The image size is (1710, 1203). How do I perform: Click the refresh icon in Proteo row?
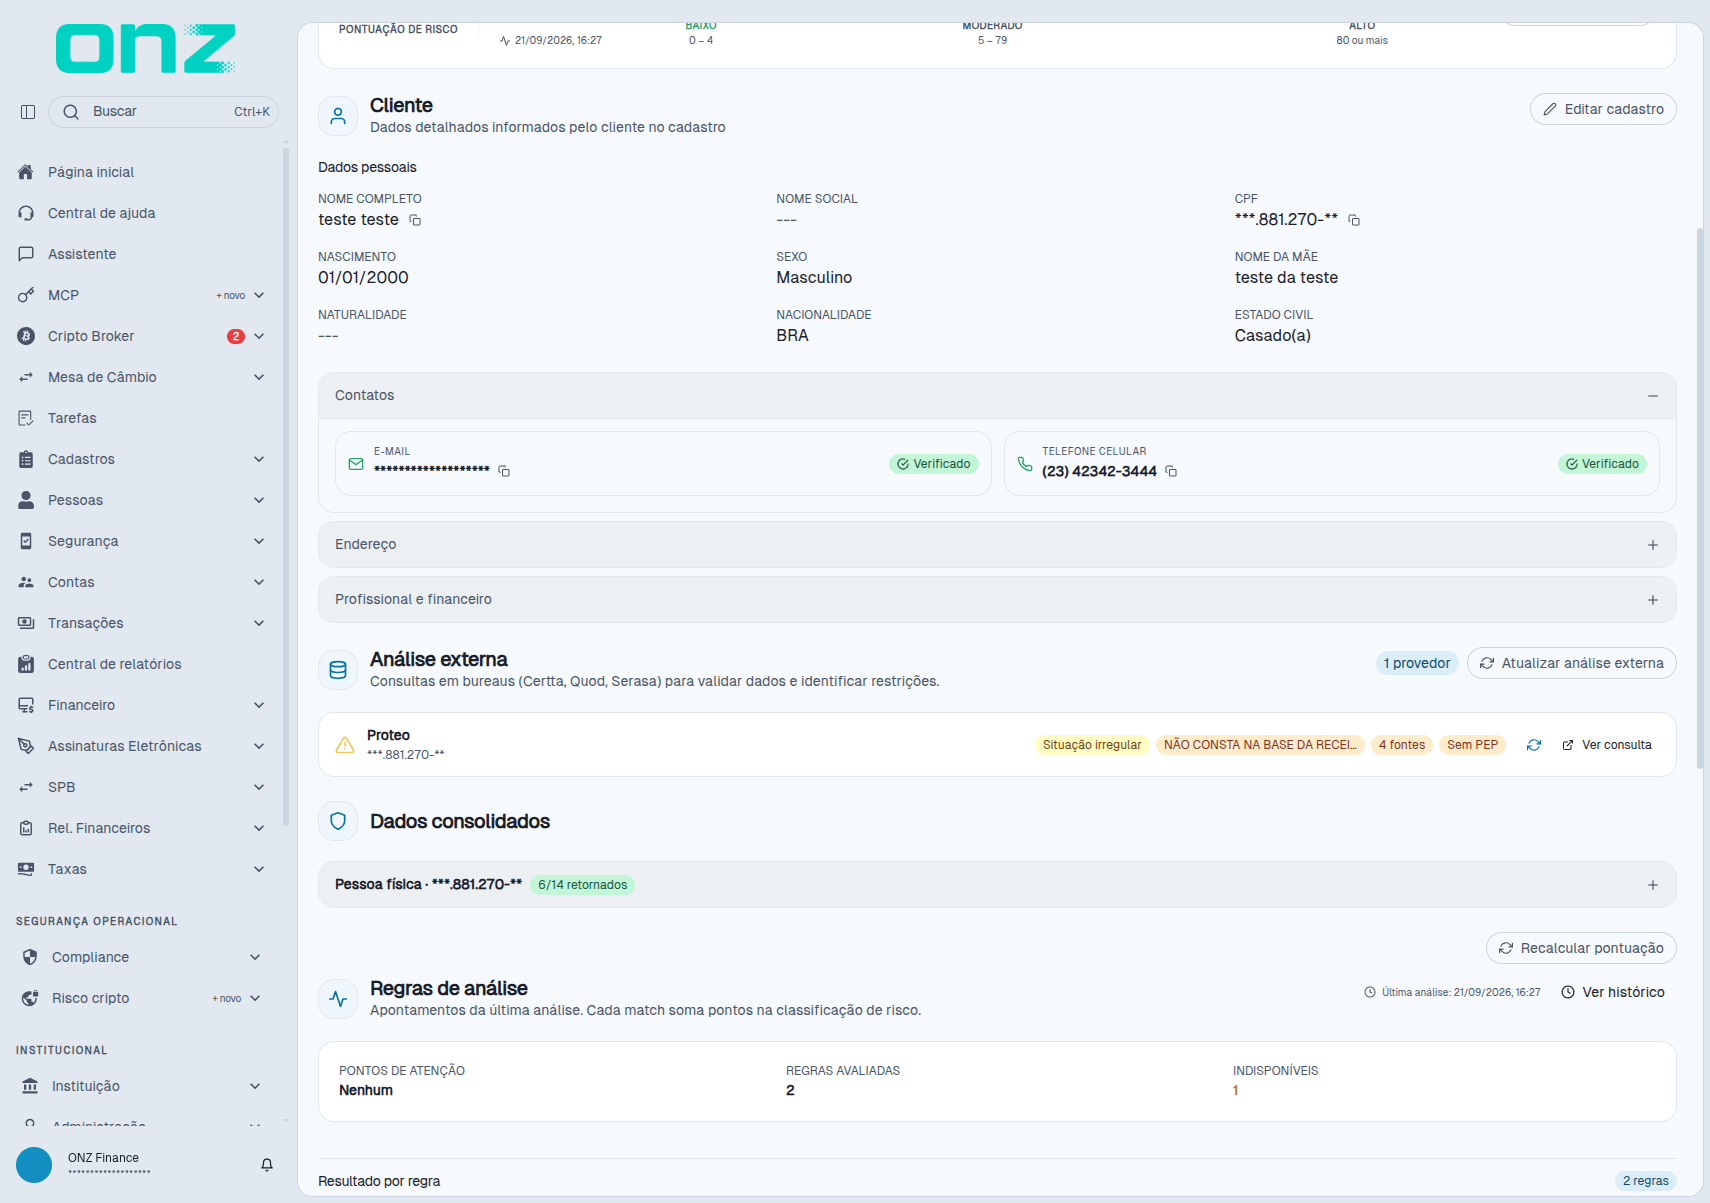coord(1534,745)
